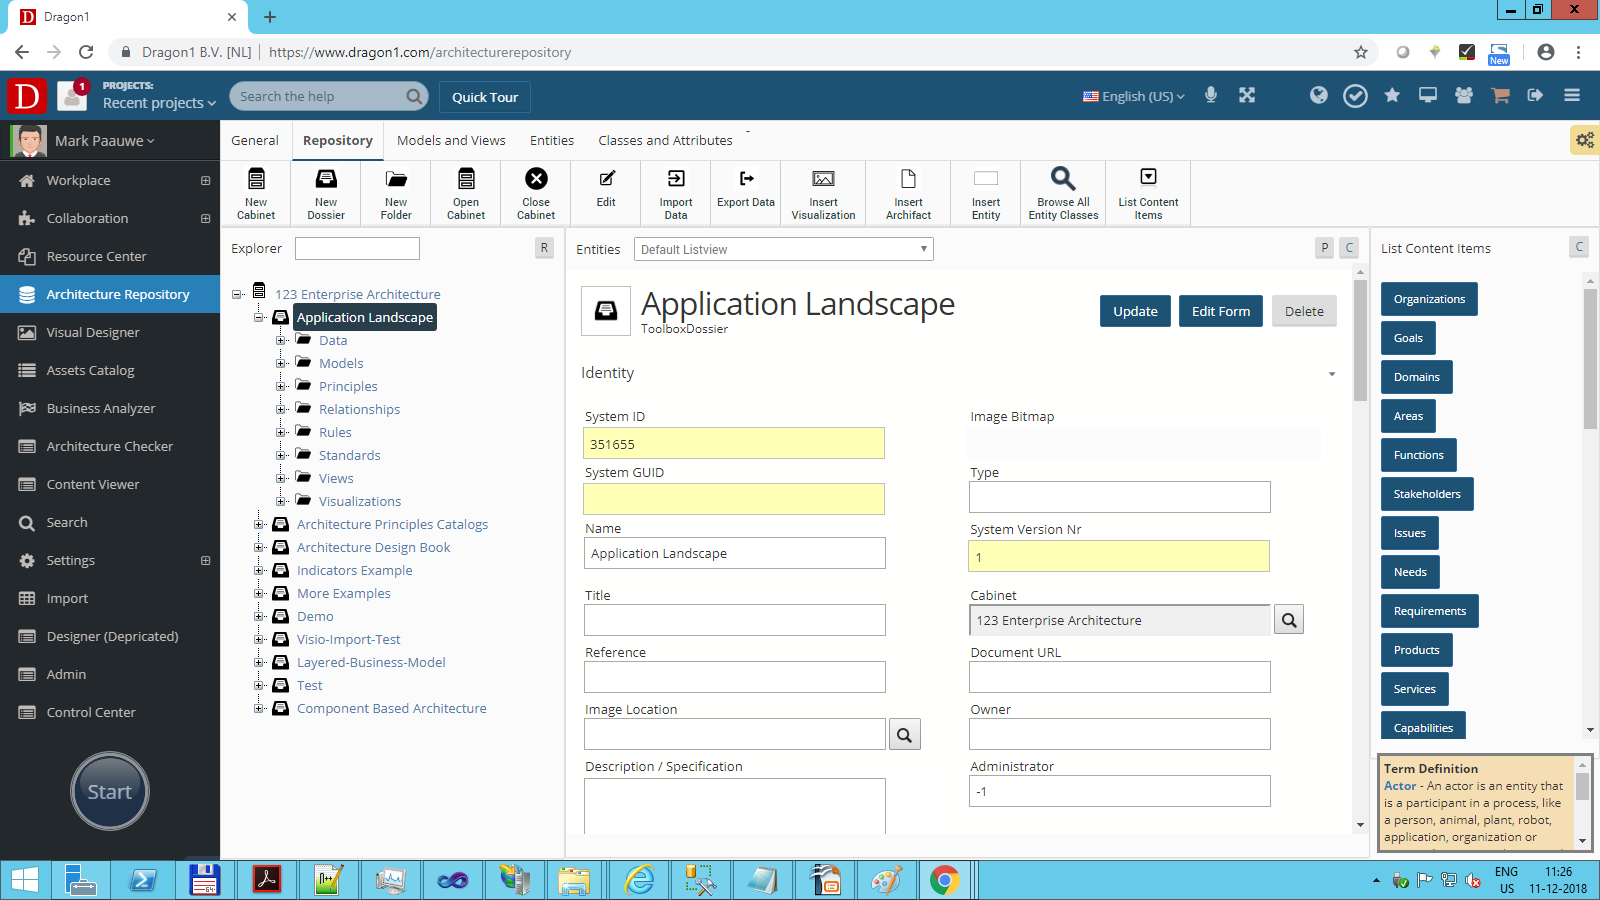Switch to Models and Views tab

pyautogui.click(x=451, y=141)
